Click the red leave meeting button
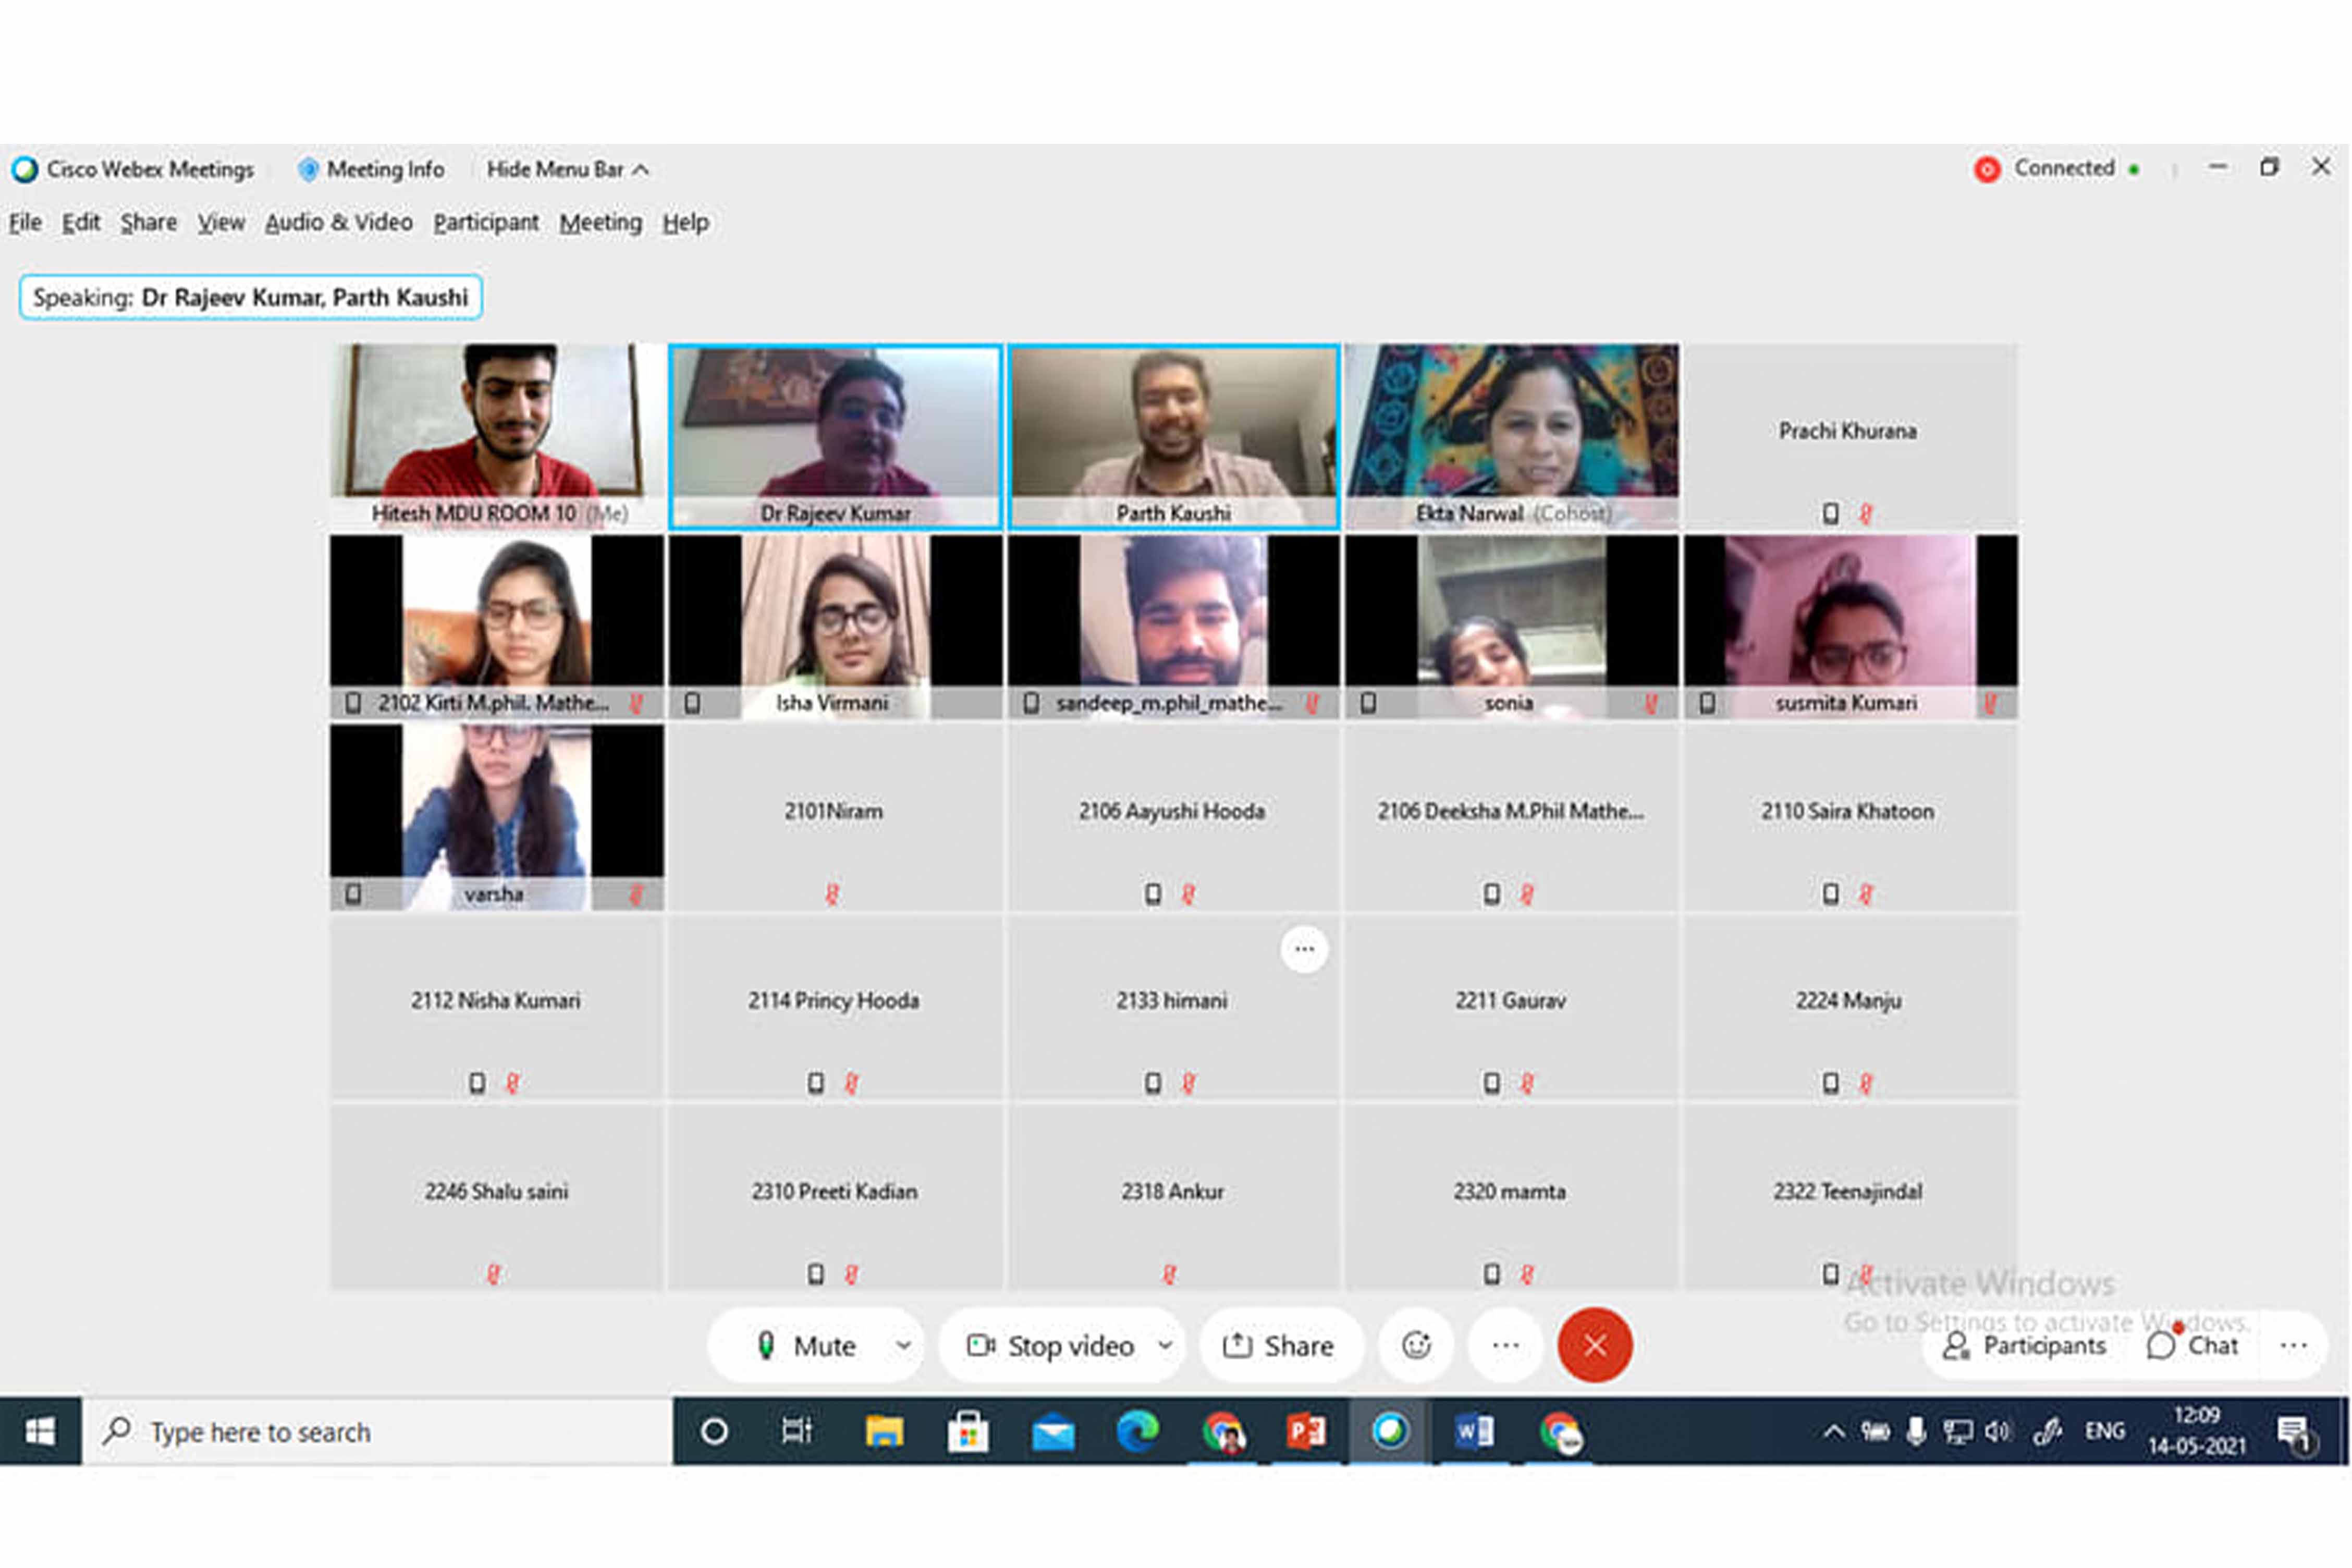The image size is (2352, 1568). coord(1594,1346)
